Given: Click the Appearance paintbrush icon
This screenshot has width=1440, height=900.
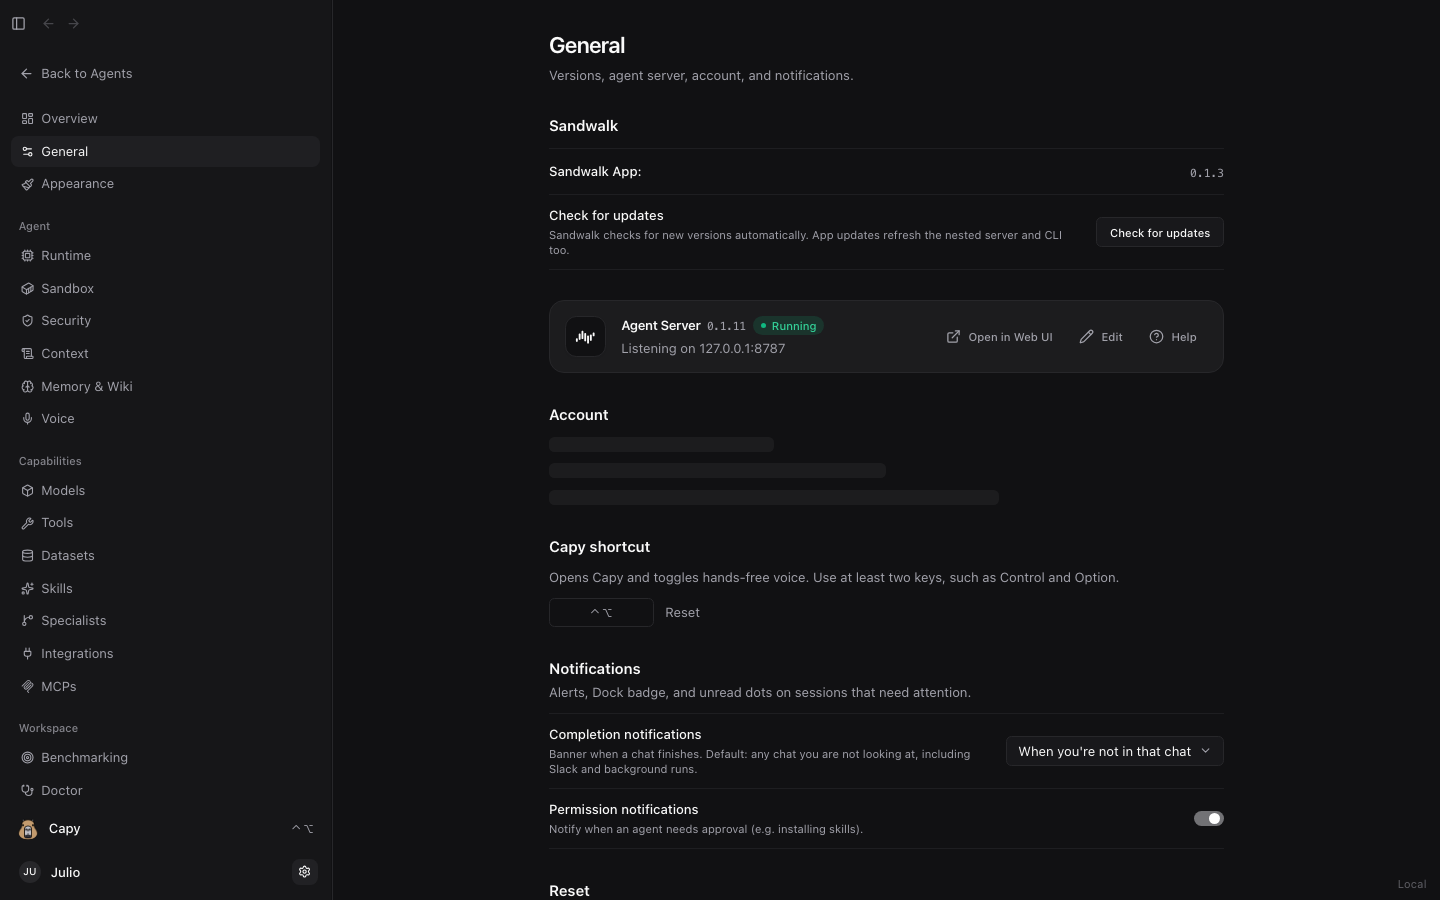Looking at the screenshot, I should tap(27, 184).
